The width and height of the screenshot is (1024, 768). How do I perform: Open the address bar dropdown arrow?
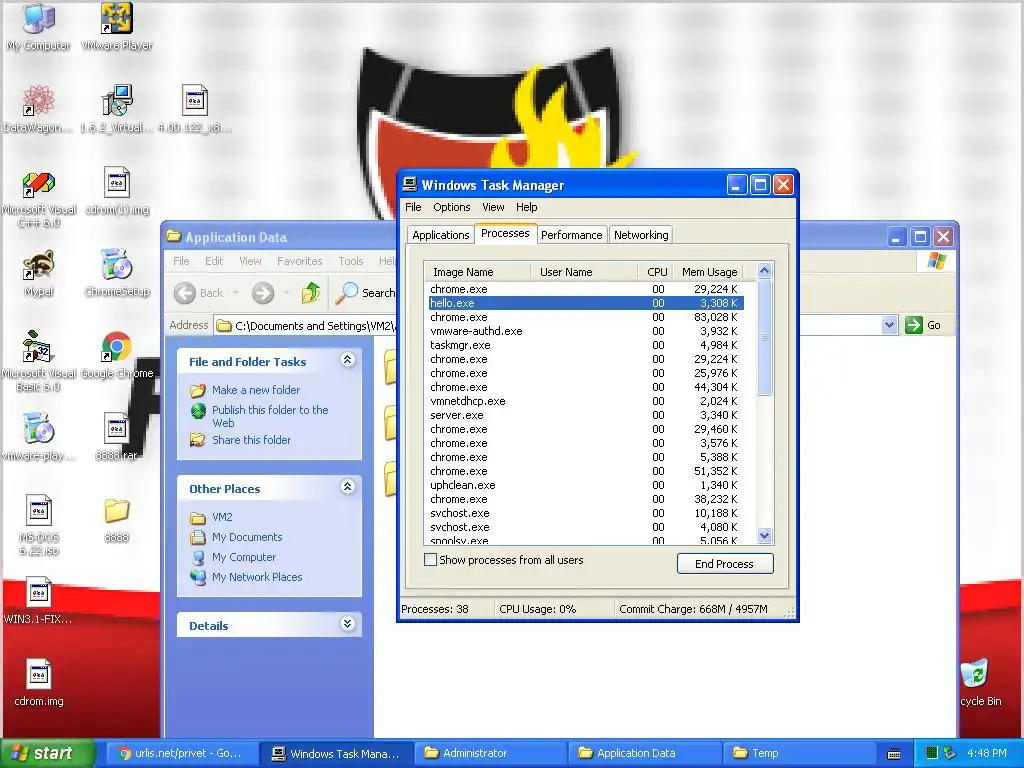point(889,325)
